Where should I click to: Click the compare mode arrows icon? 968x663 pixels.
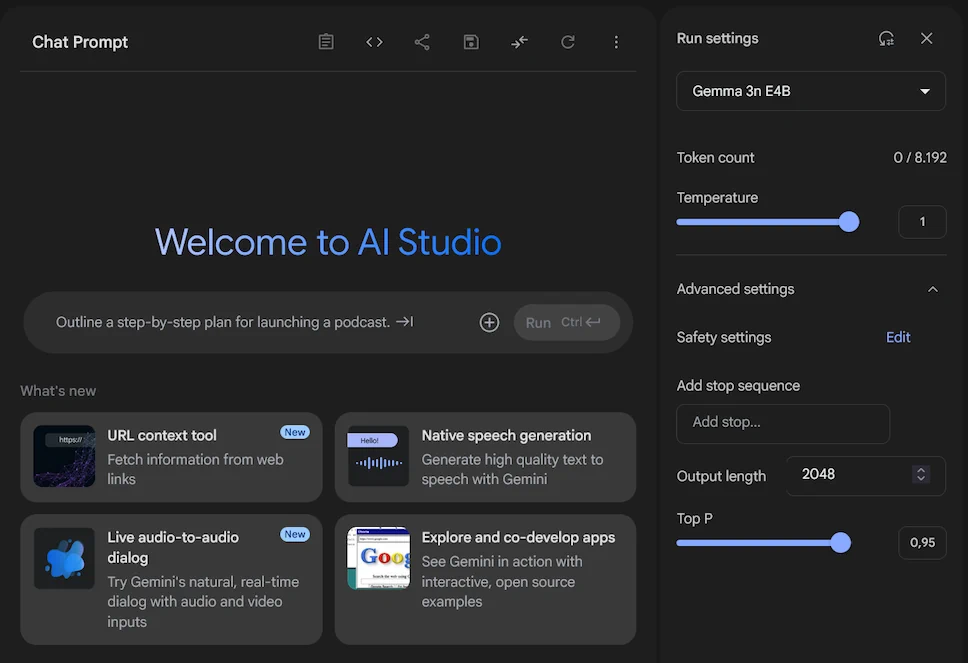point(519,42)
